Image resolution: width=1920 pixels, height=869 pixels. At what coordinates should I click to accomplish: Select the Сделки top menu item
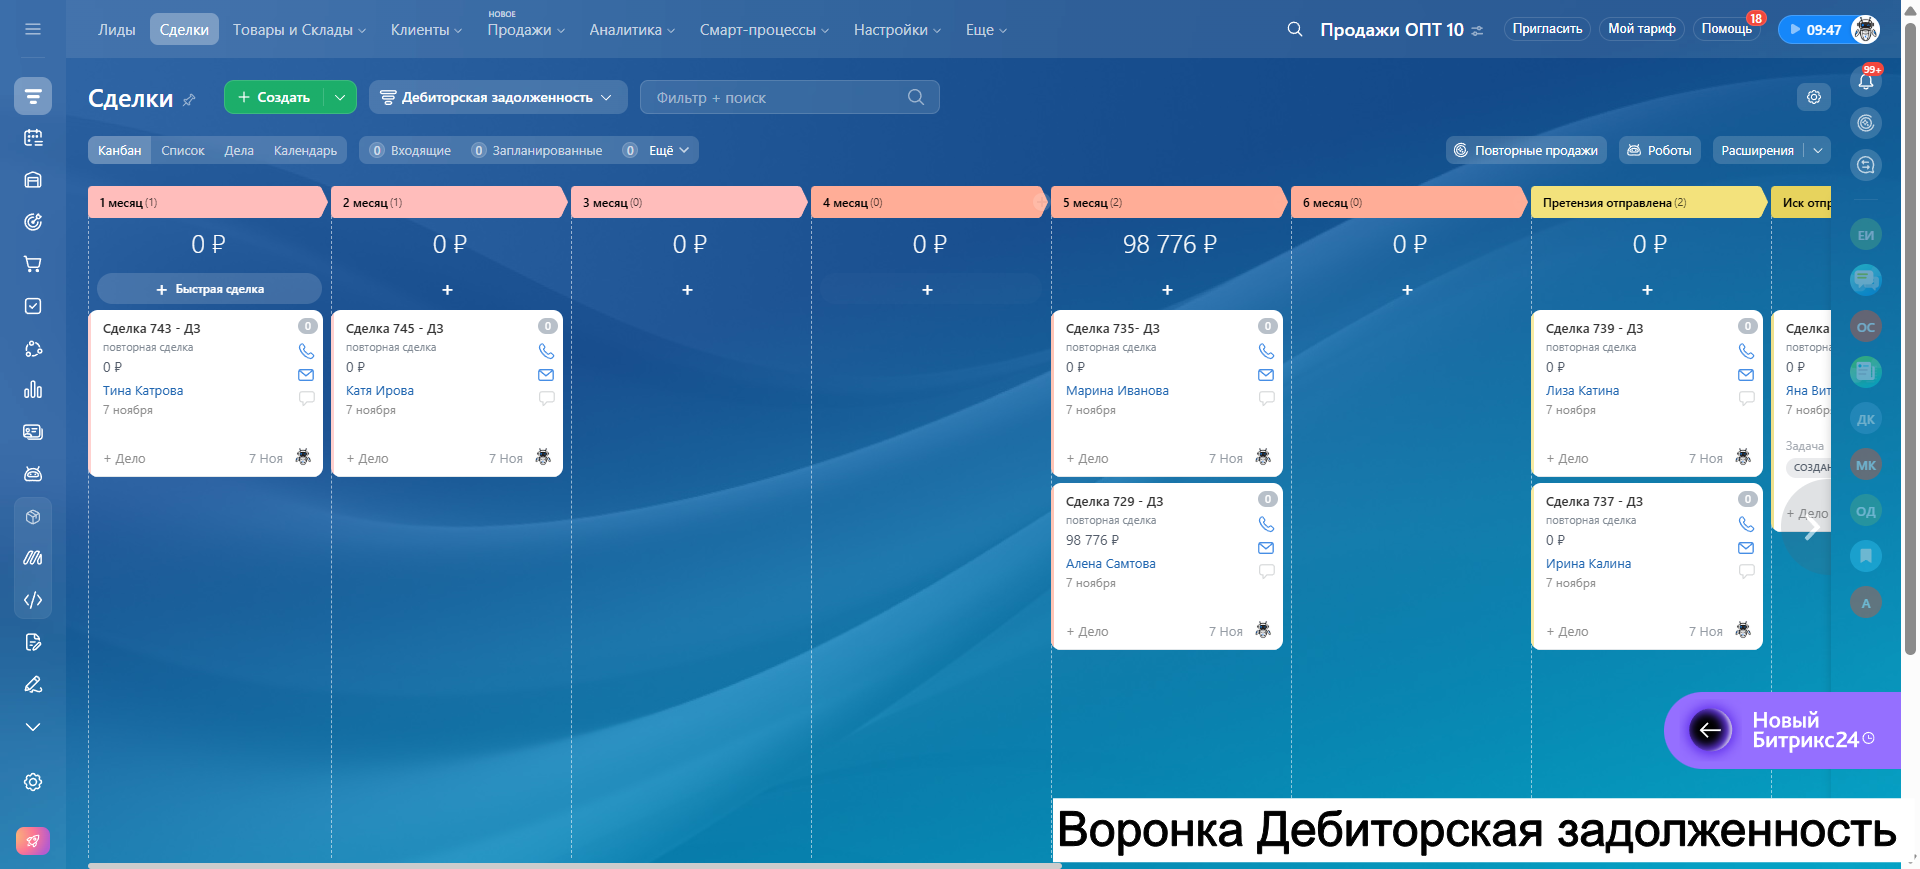pyautogui.click(x=184, y=30)
